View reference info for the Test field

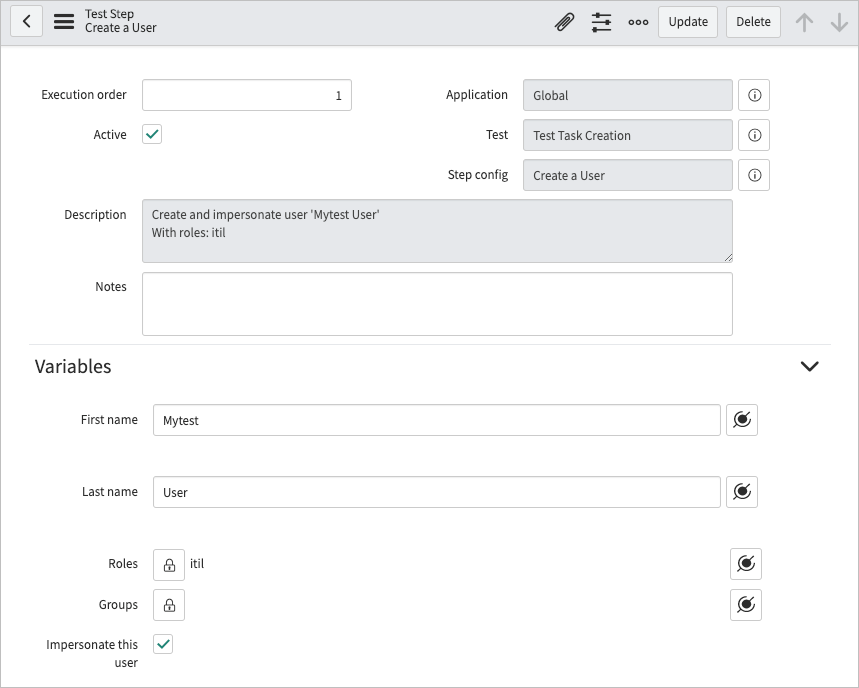click(x=753, y=134)
